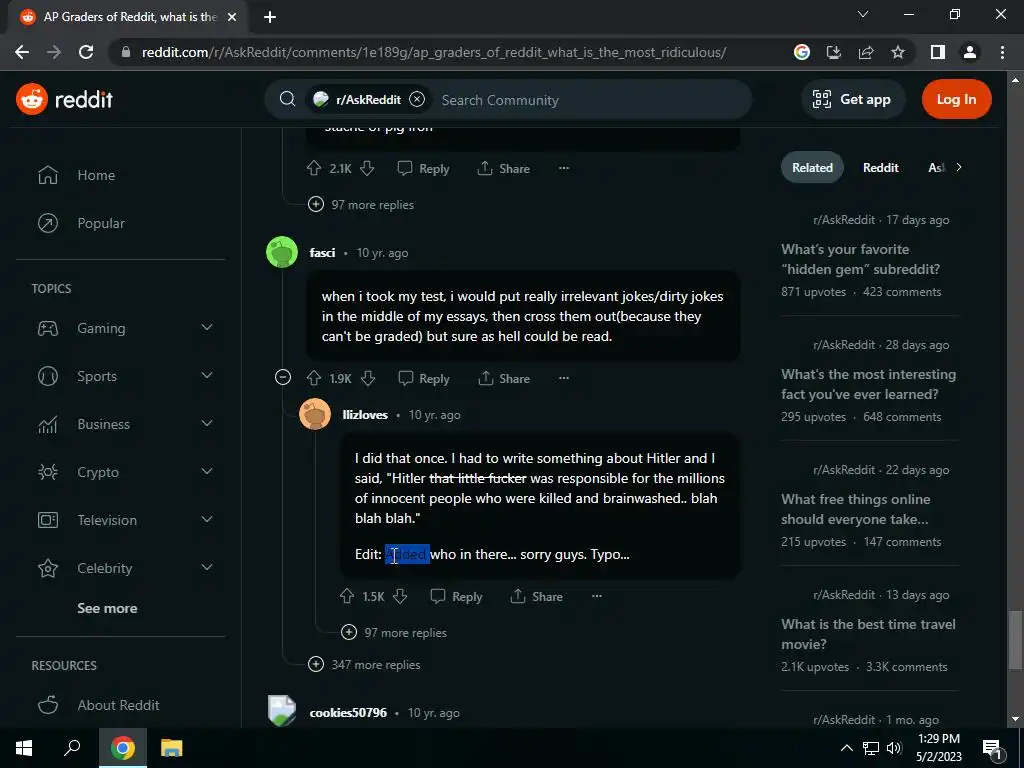Click the Get app button
The width and height of the screenshot is (1024, 768).
point(852,99)
